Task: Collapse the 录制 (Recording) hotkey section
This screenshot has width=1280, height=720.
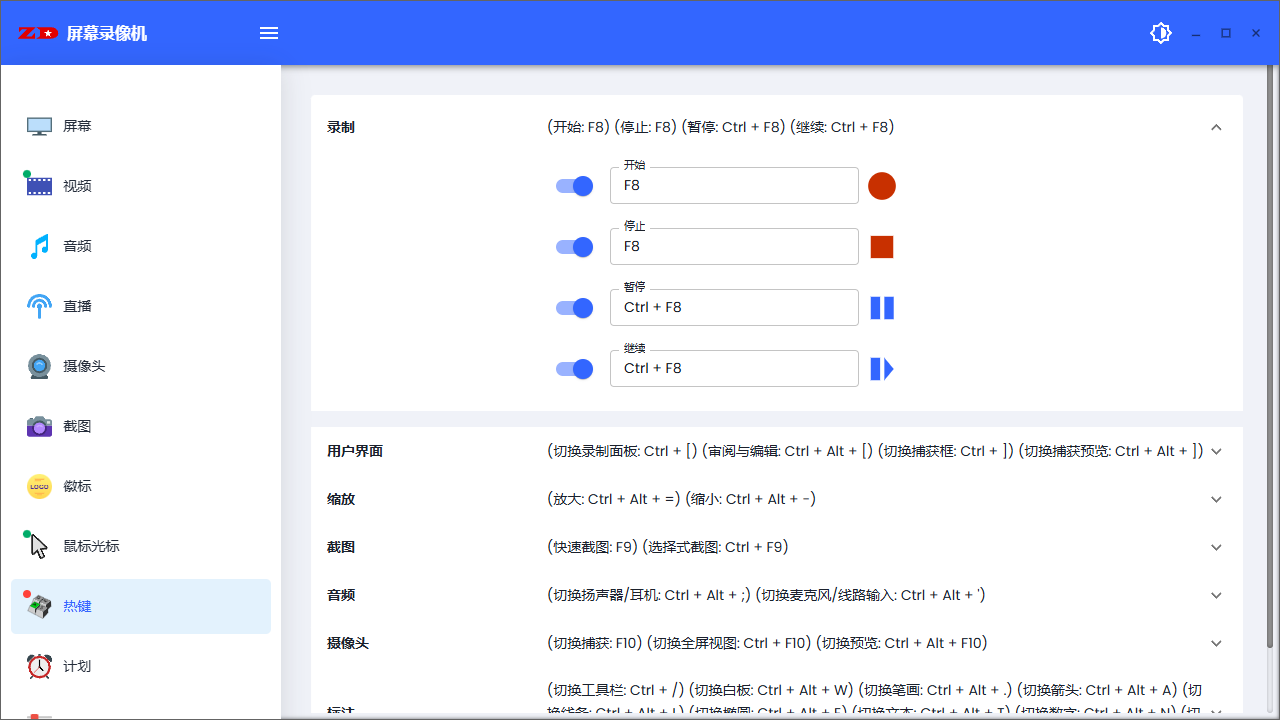Action: tap(1216, 127)
